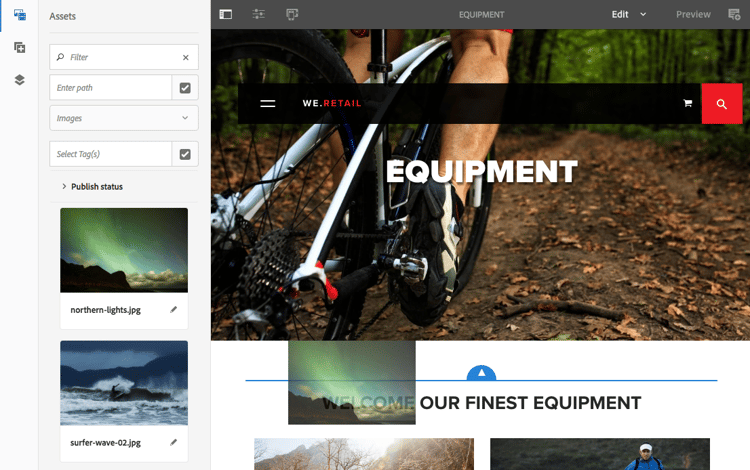Screen dimensions: 750x470
Task: Click the surfer-wave-02.jpg file name
Action: coord(105,443)
